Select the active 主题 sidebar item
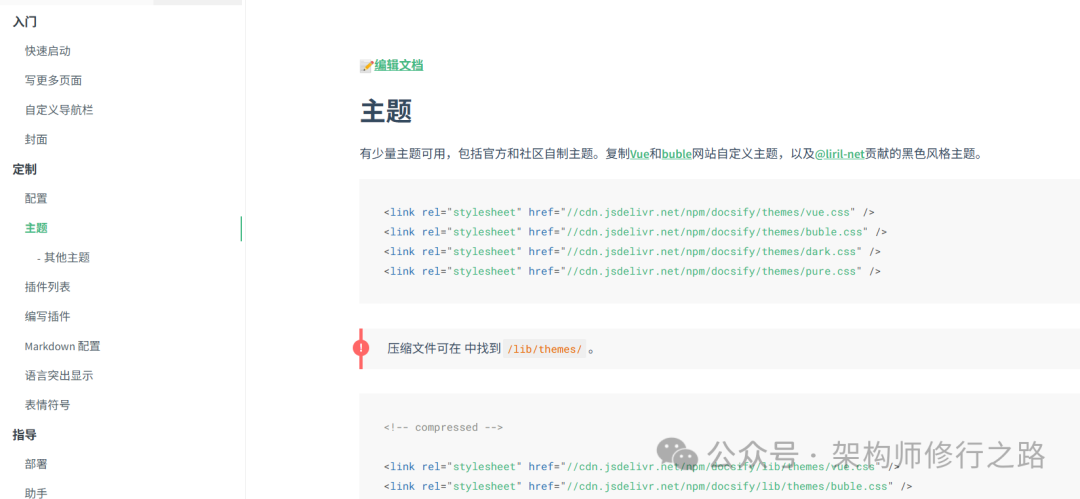This screenshot has width=1080, height=499. pyautogui.click(x=36, y=228)
